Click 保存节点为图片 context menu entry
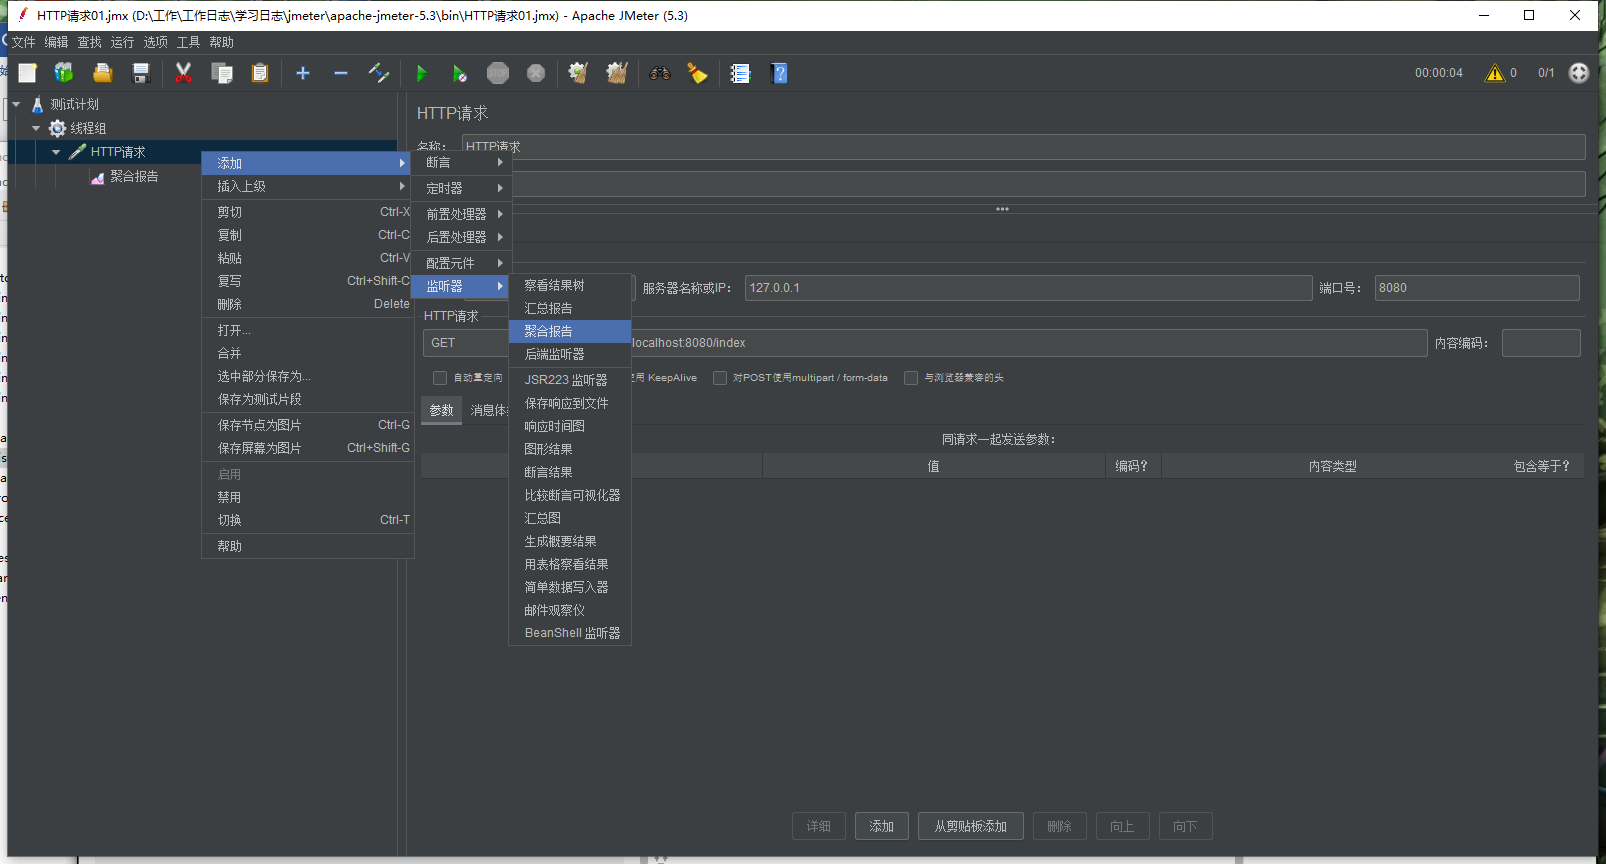 click(x=308, y=425)
